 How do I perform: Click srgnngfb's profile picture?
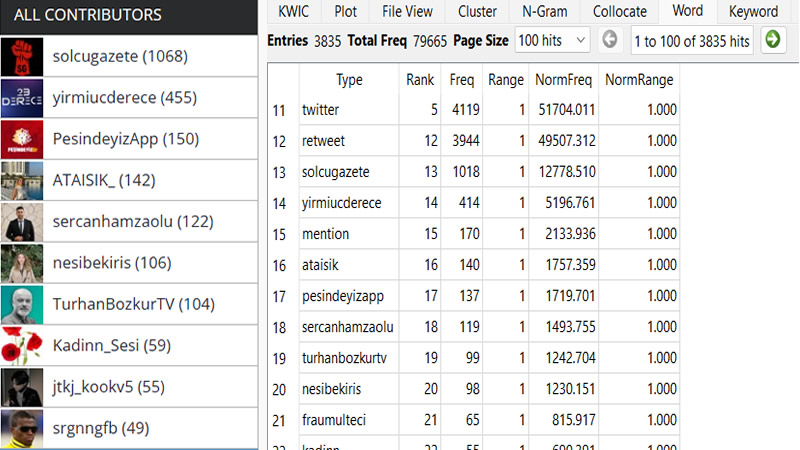pos(21,428)
